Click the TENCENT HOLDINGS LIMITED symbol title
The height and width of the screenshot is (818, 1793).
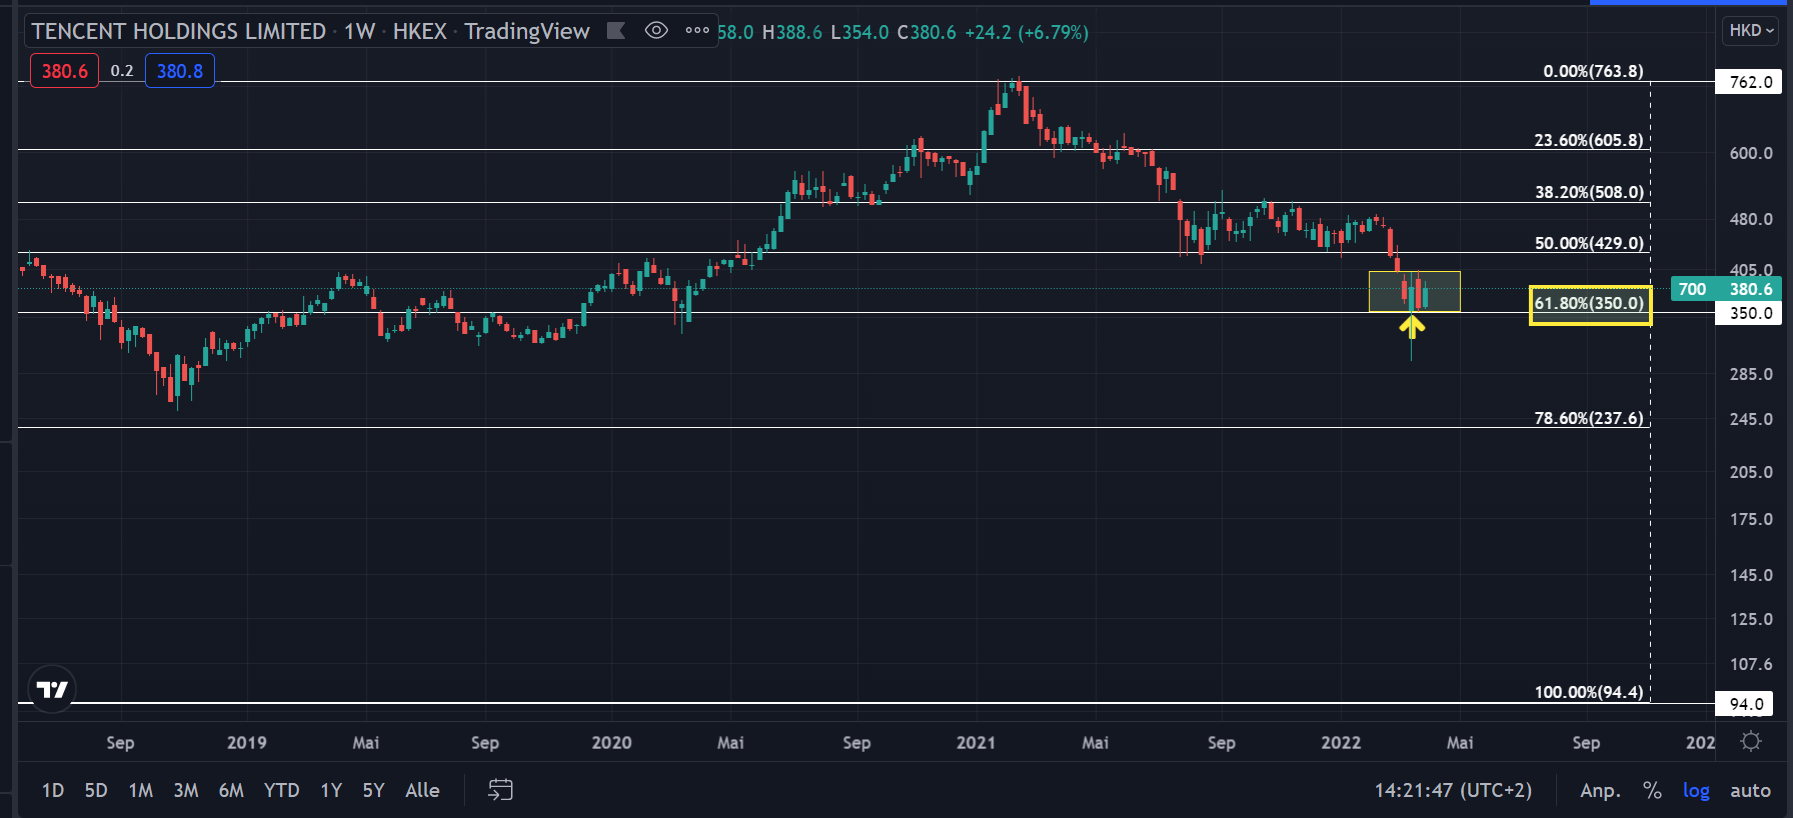(179, 31)
